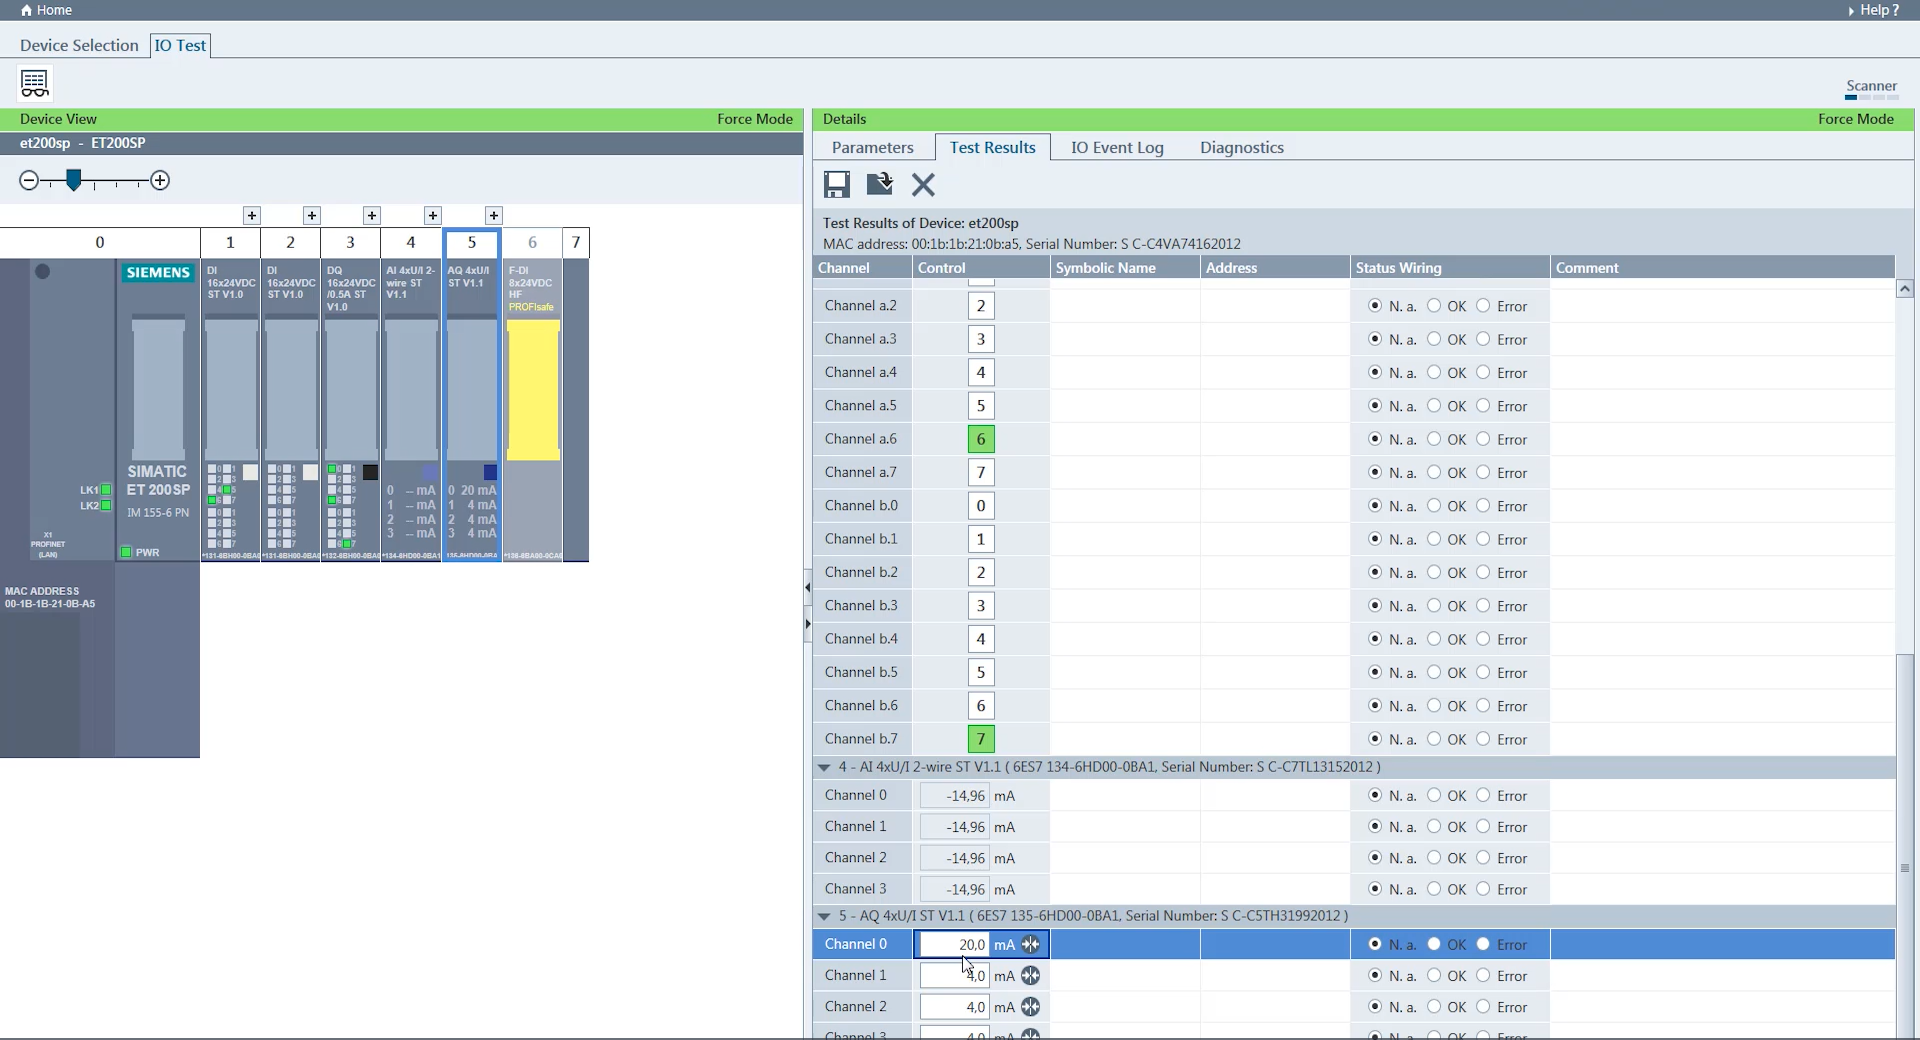
Task: Click the device view zoom slider handle
Action: point(73,180)
